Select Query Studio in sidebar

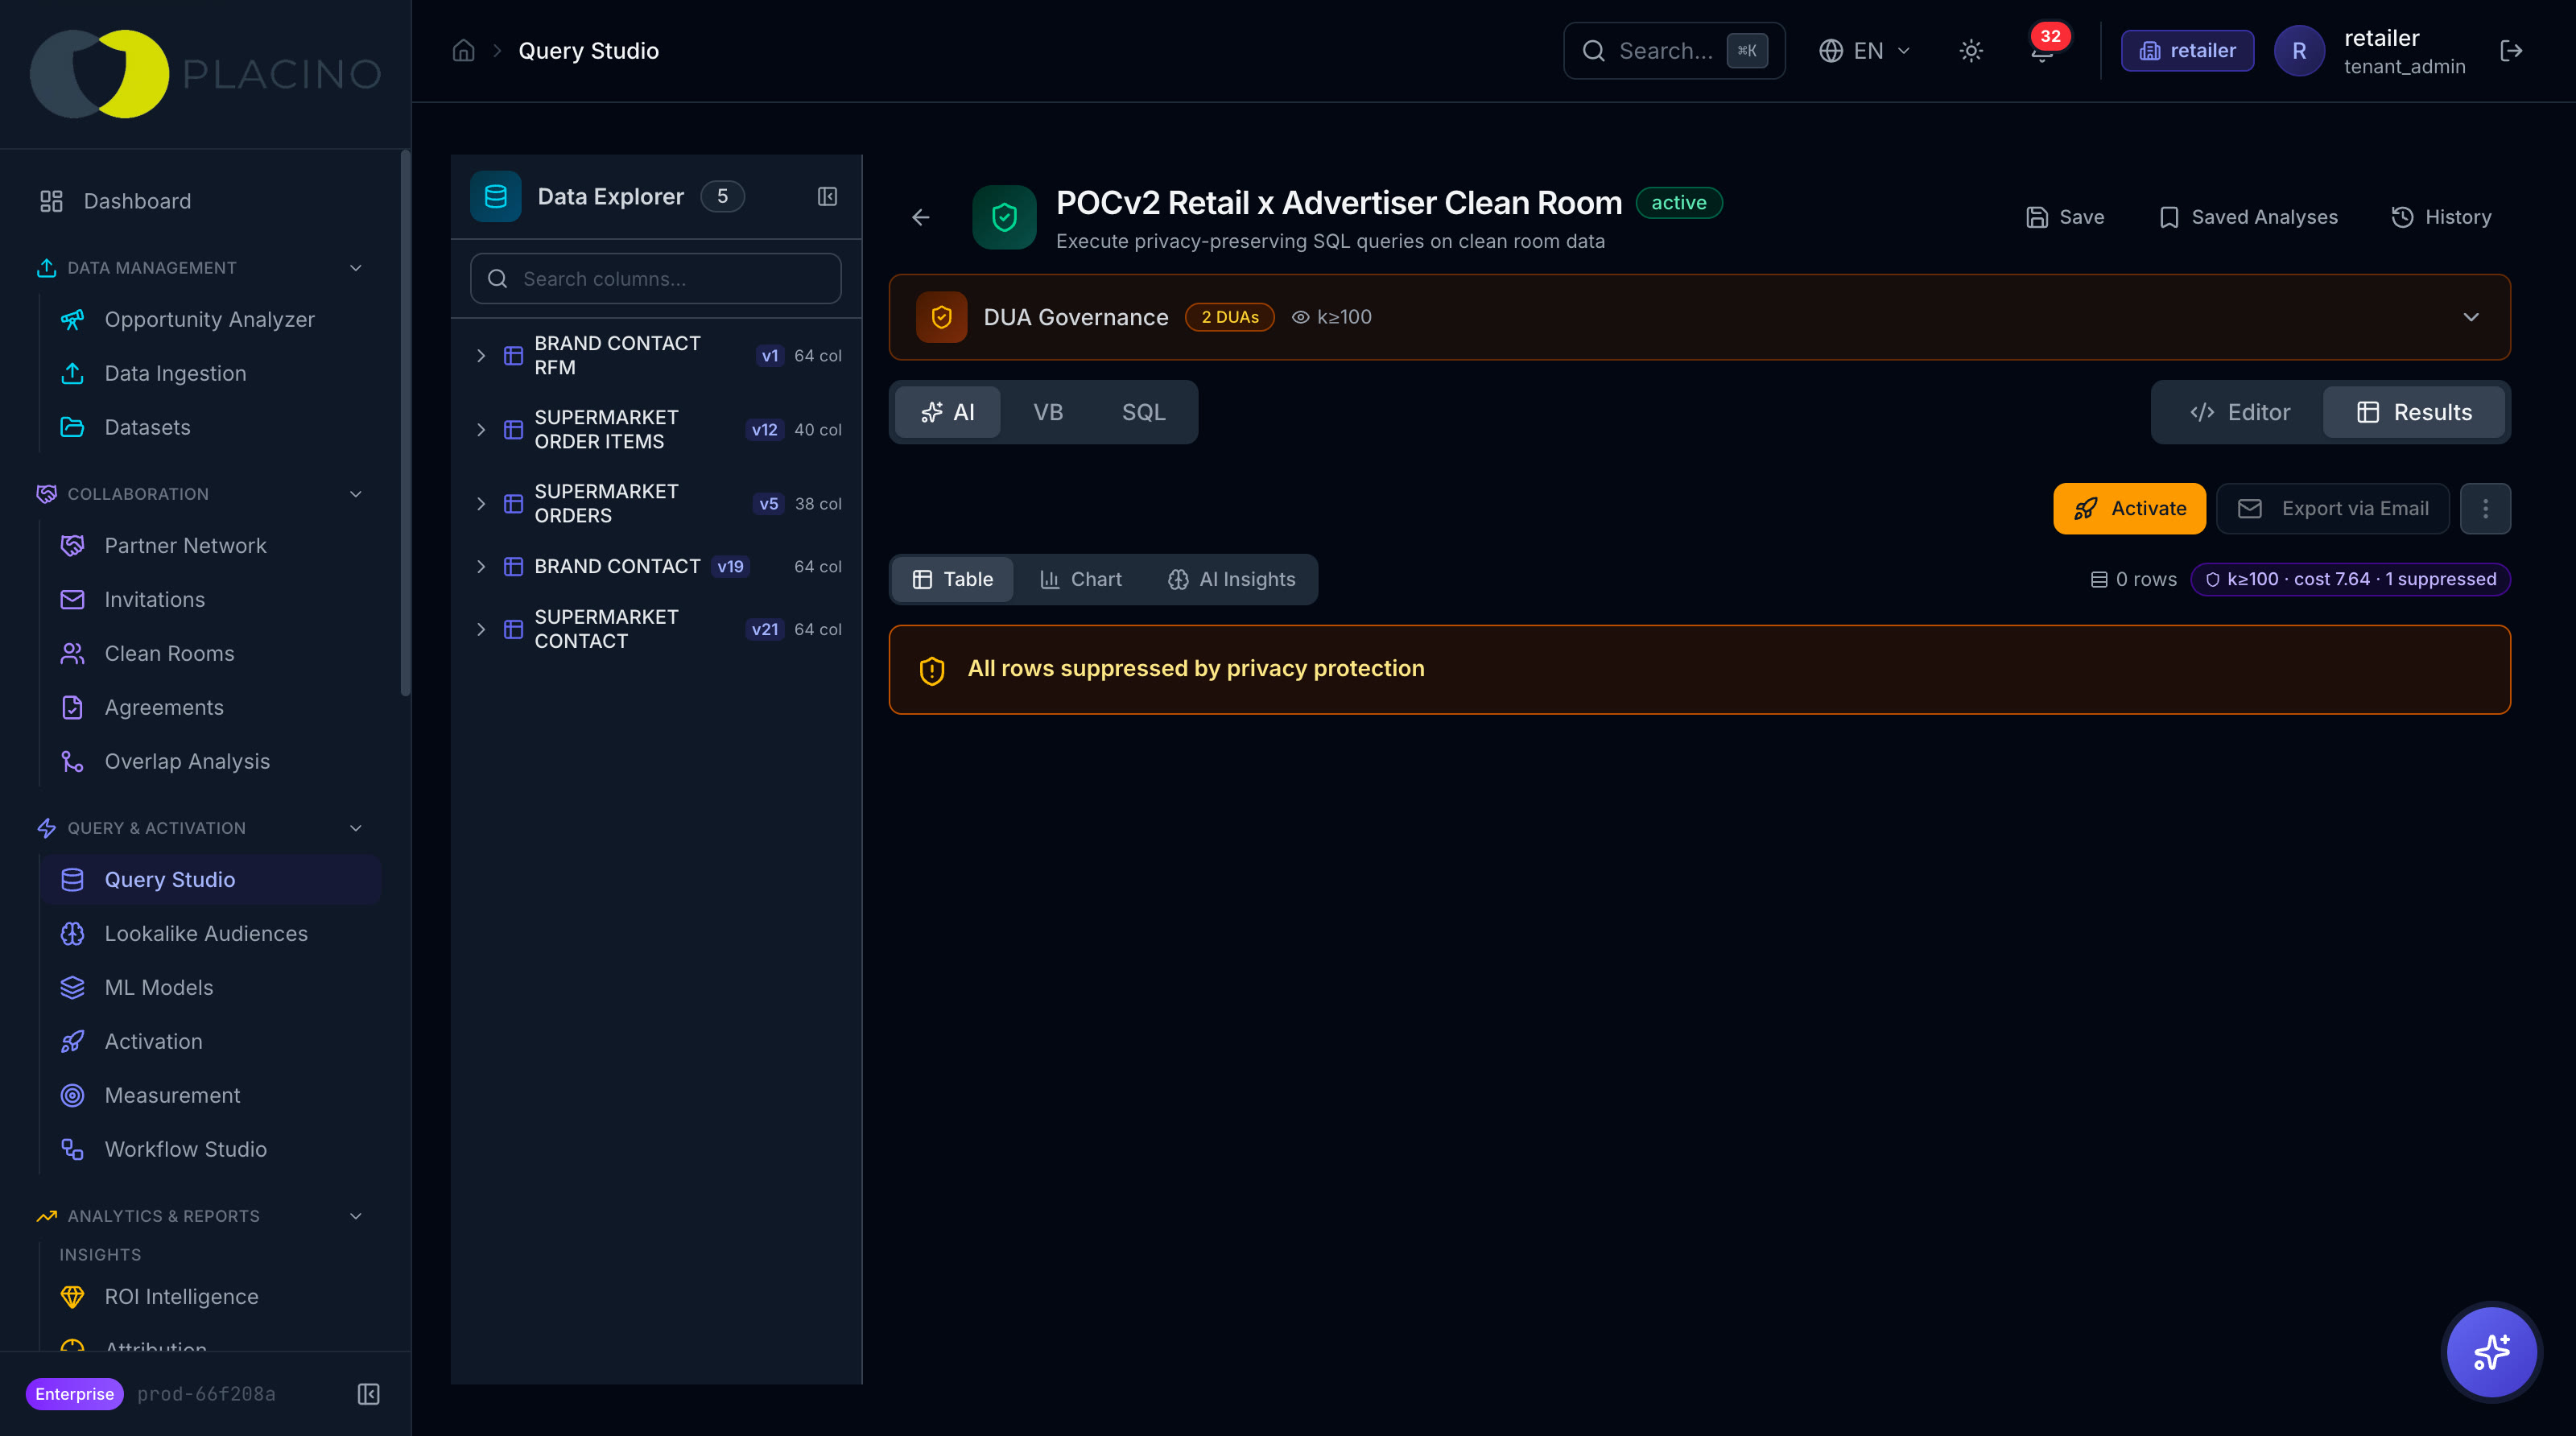click(x=210, y=879)
